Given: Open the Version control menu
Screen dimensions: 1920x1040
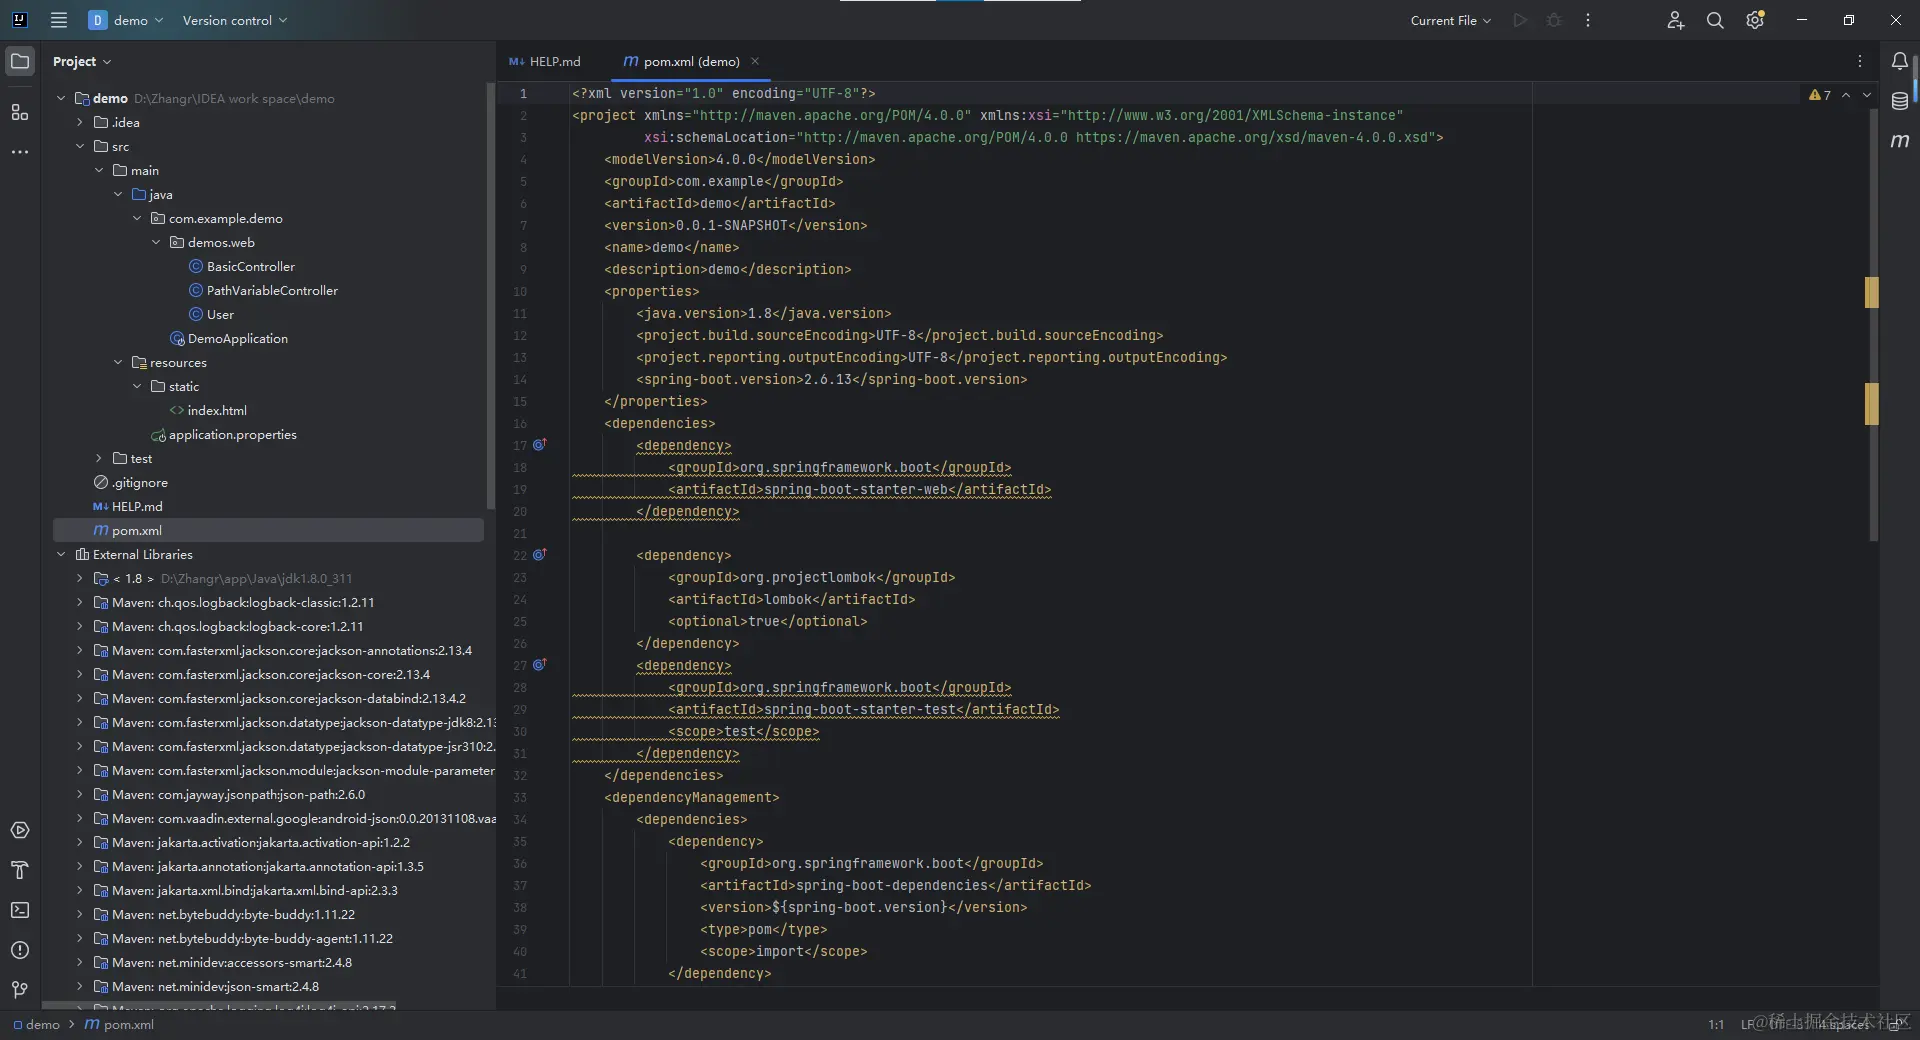Looking at the screenshot, I should coord(234,20).
